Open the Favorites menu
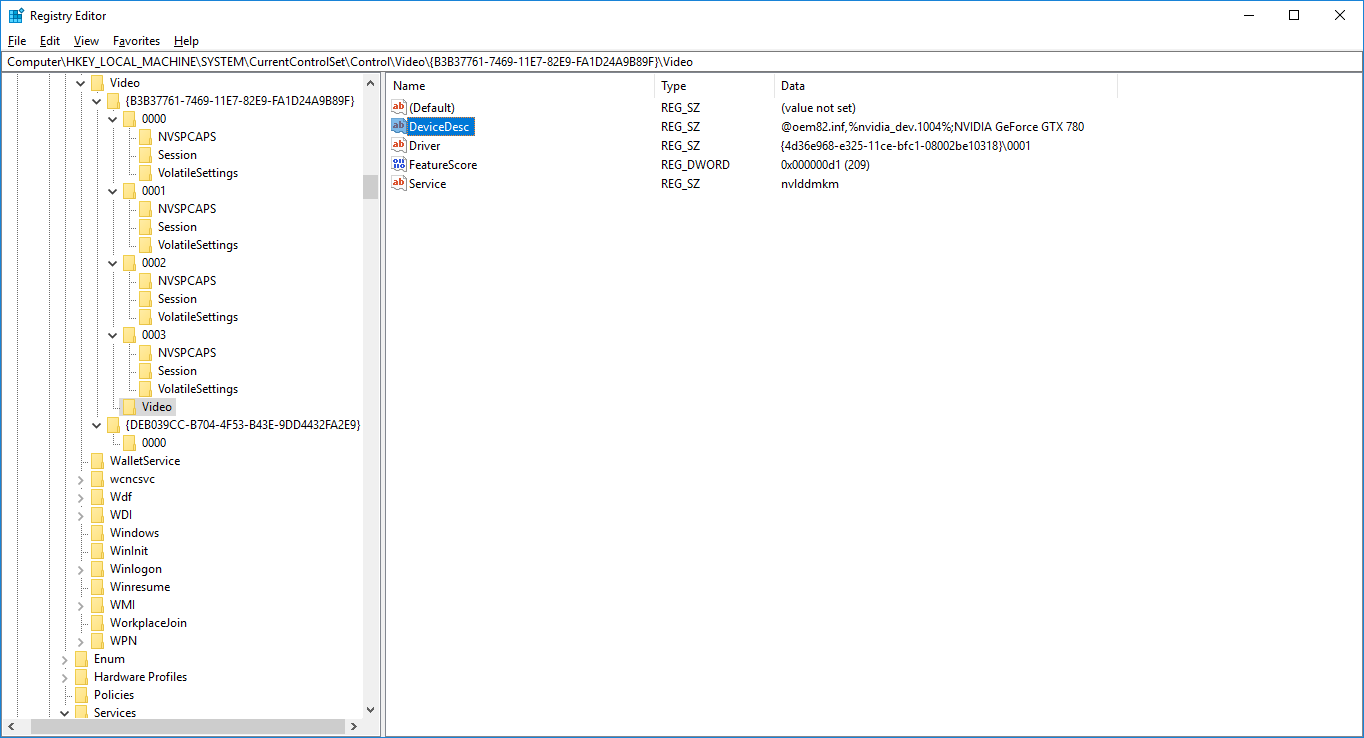Viewport: 1364px width, 738px height. pyautogui.click(x=136, y=41)
